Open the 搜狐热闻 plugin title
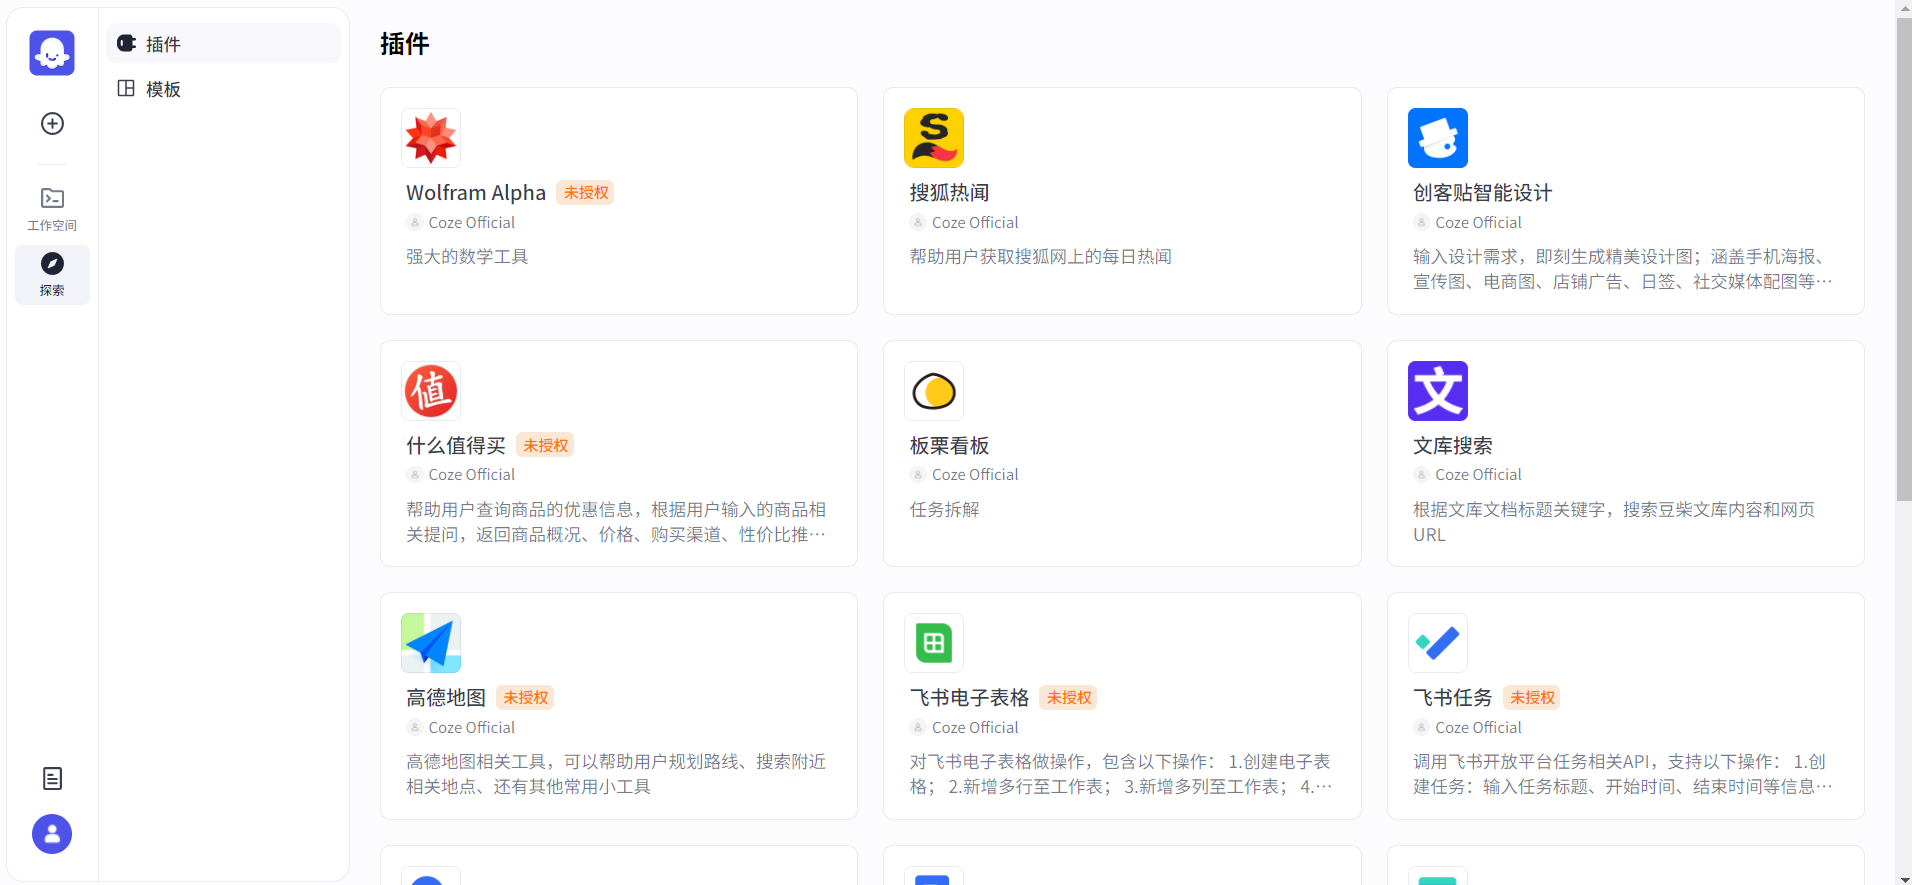The image size is (1912, 885). click(x=949, y=192)
